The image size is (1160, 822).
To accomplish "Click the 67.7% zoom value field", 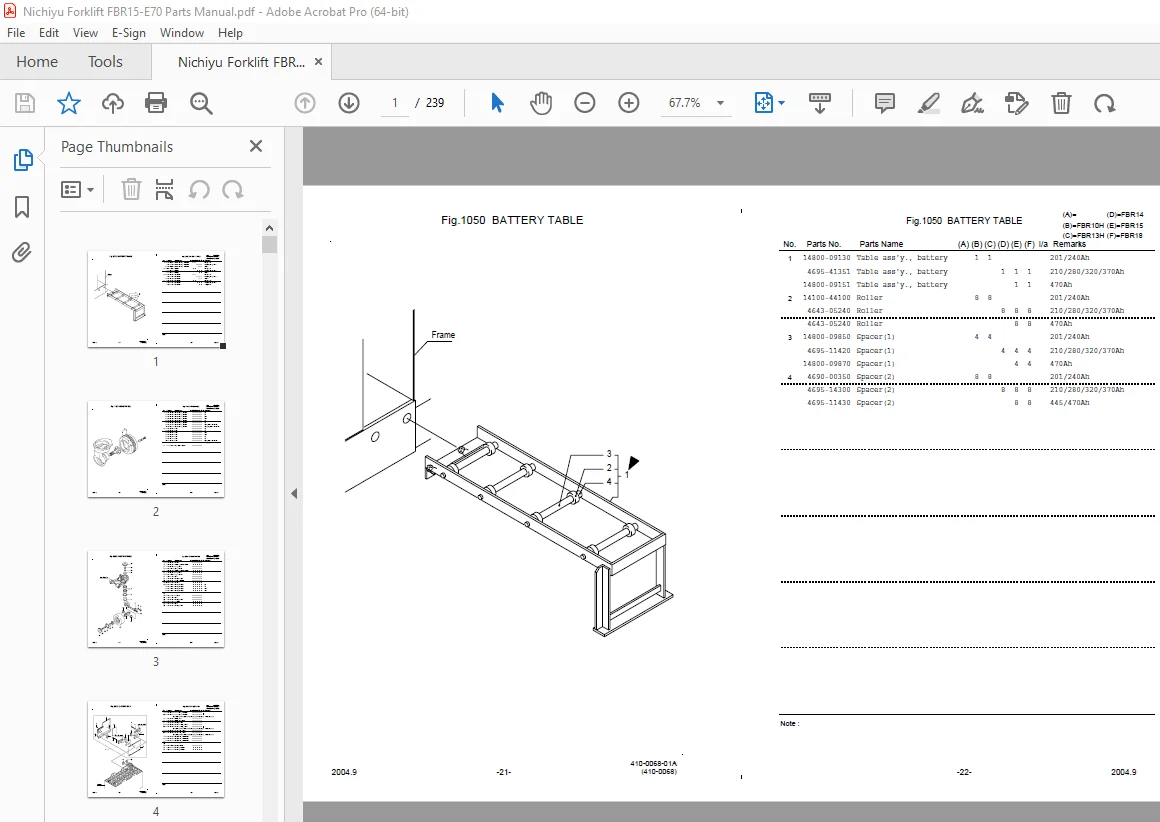I will 684,103.
